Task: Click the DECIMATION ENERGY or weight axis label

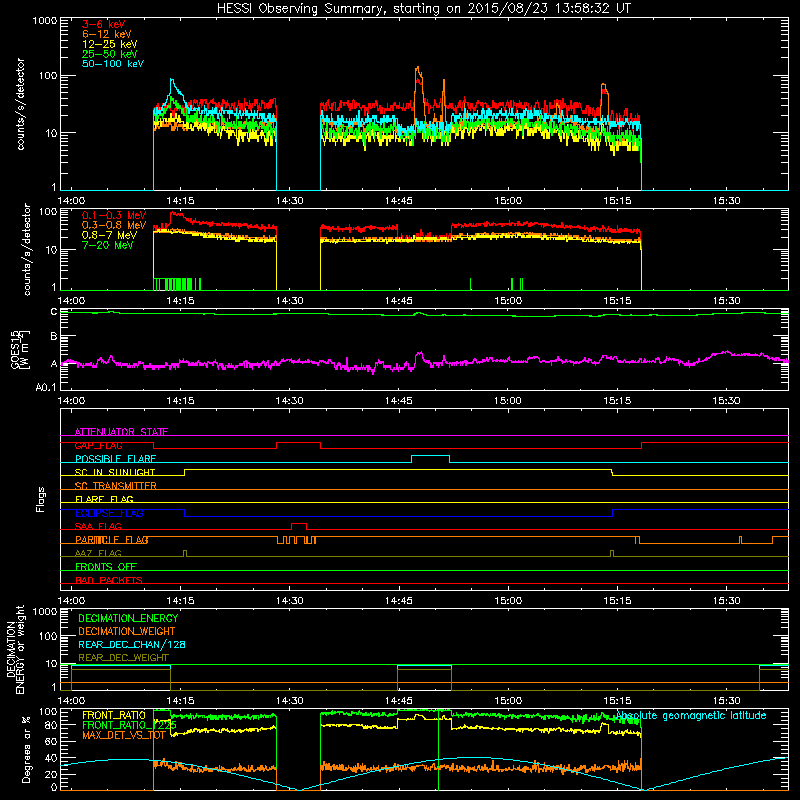Action: pos(15,650)
